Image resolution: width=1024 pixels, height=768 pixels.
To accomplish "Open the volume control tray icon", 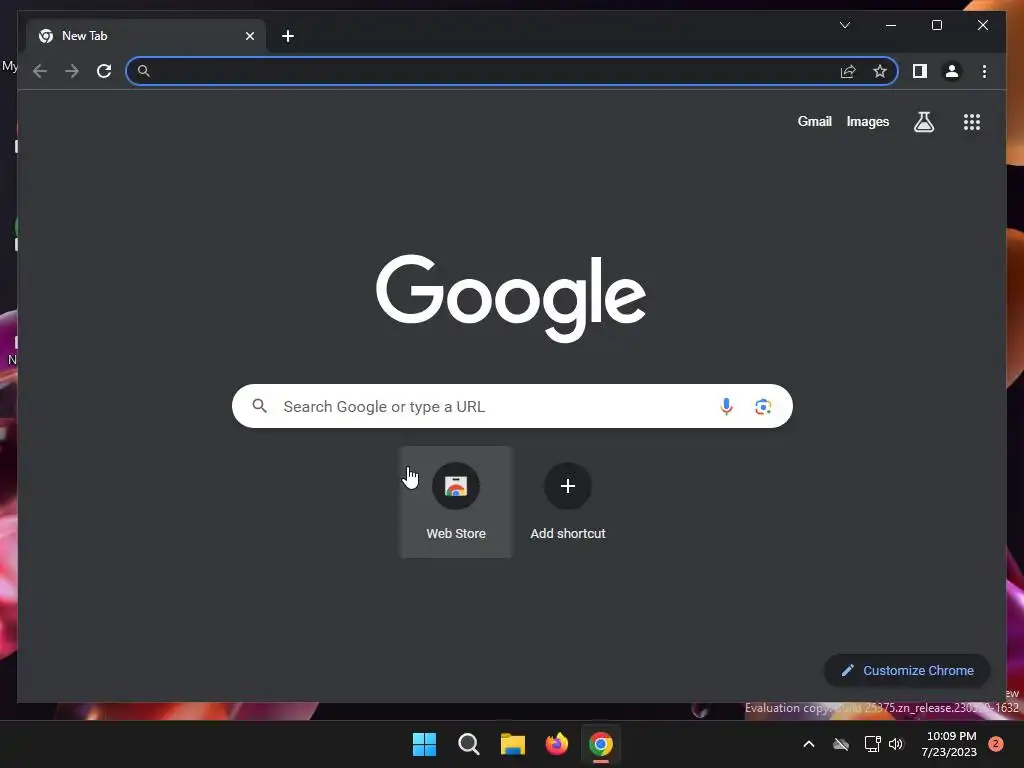I will click(x=896, y=744).
